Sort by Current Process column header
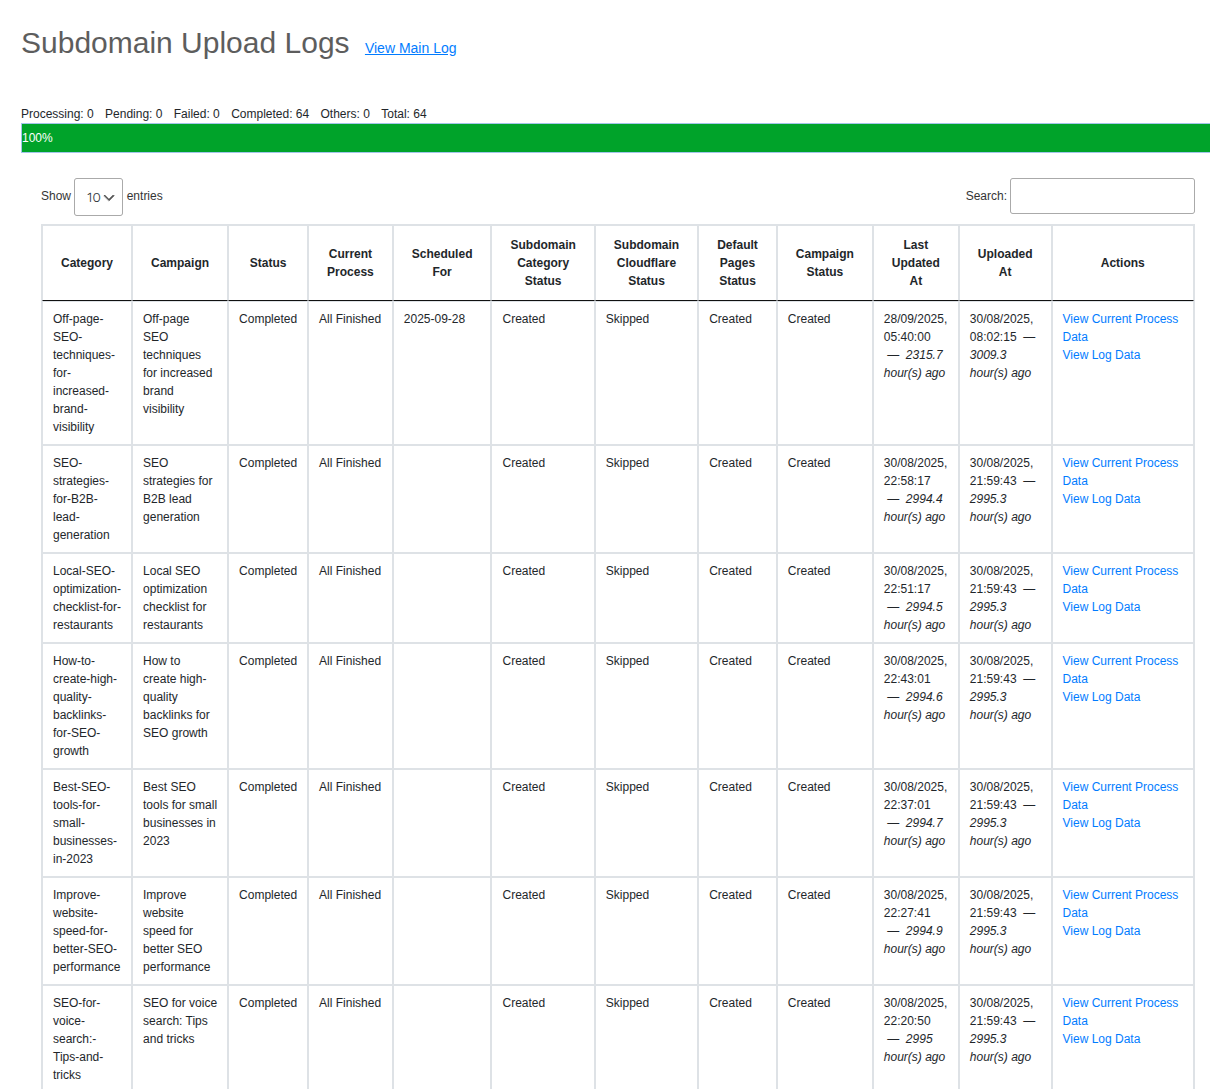 coord(350,263)
